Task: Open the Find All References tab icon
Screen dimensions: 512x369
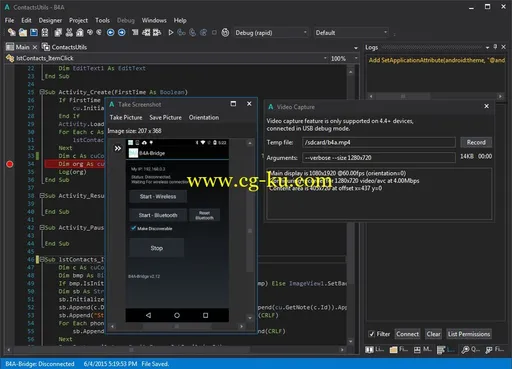Action: 489,349
